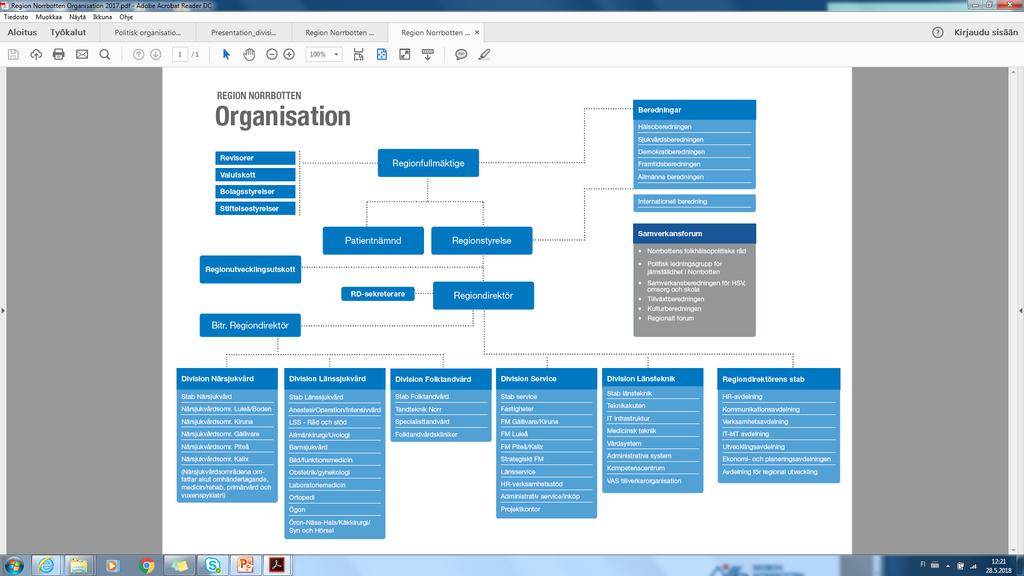Click the Division Länssjukvård header

point(334,378)
